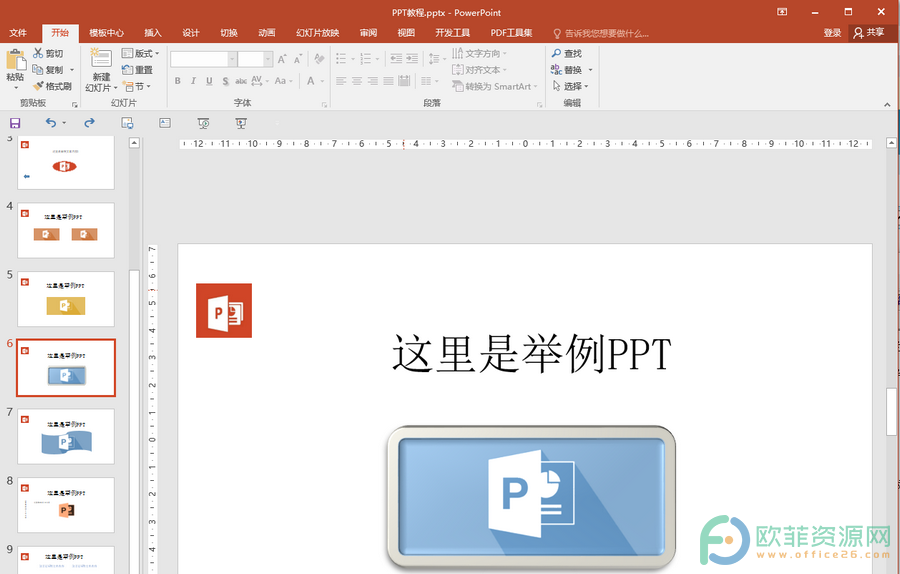Open the Font dialog launcher
Screen dimensions: 900x574
(324, 104)
